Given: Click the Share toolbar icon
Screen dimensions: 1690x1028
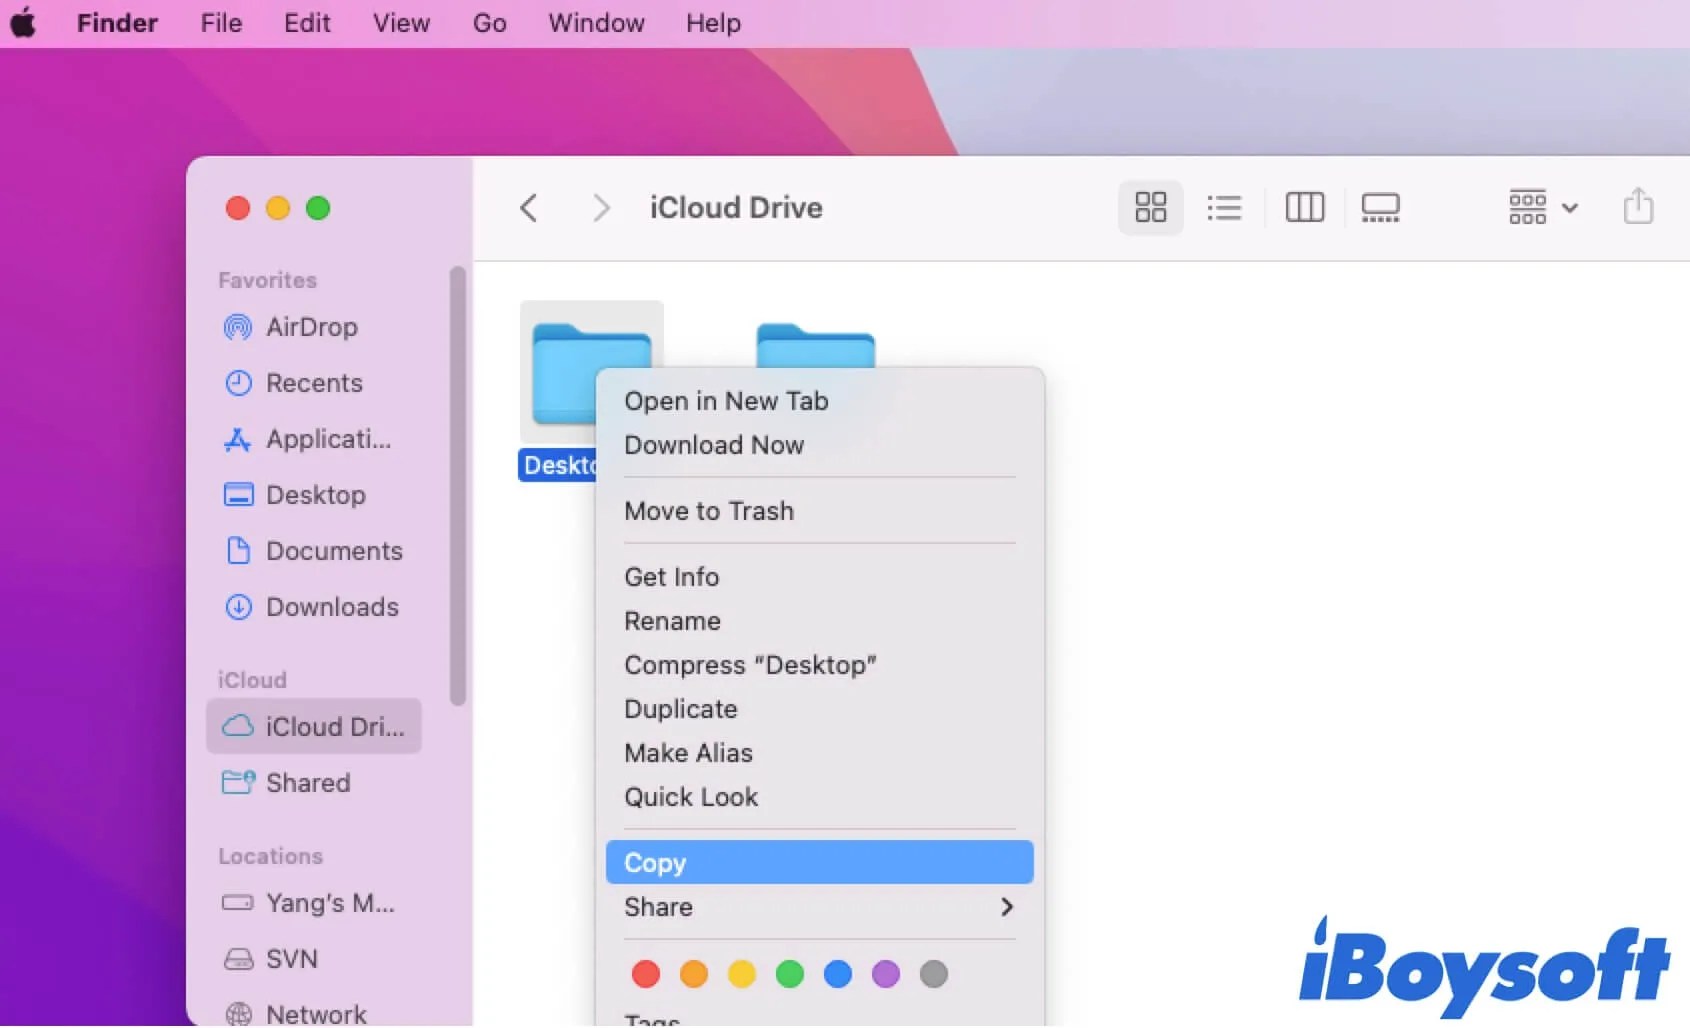Looking at the screenshot, I should click(x=1638, y=207).
